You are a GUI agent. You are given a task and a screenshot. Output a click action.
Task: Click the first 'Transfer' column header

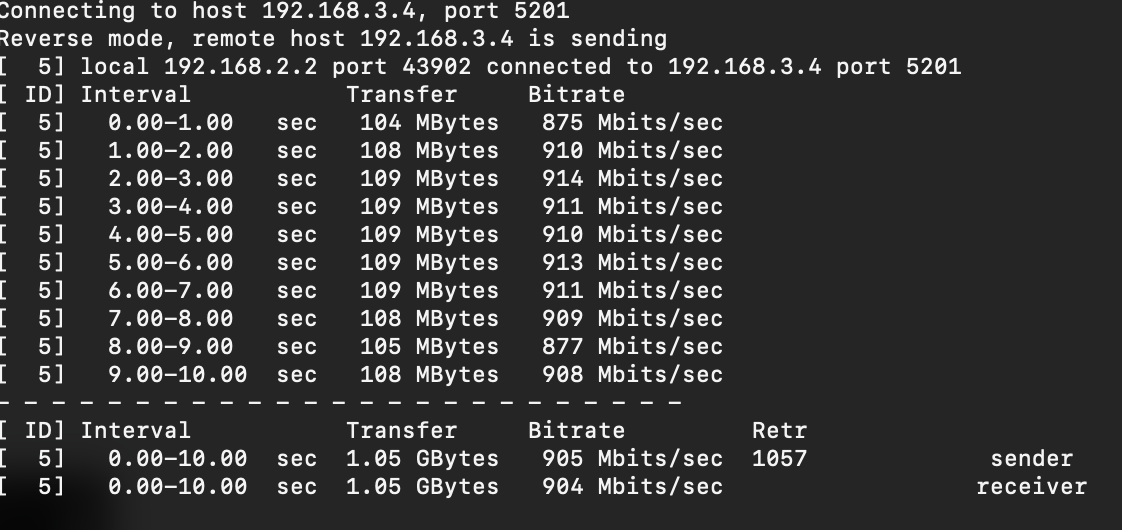pos(401,94)
